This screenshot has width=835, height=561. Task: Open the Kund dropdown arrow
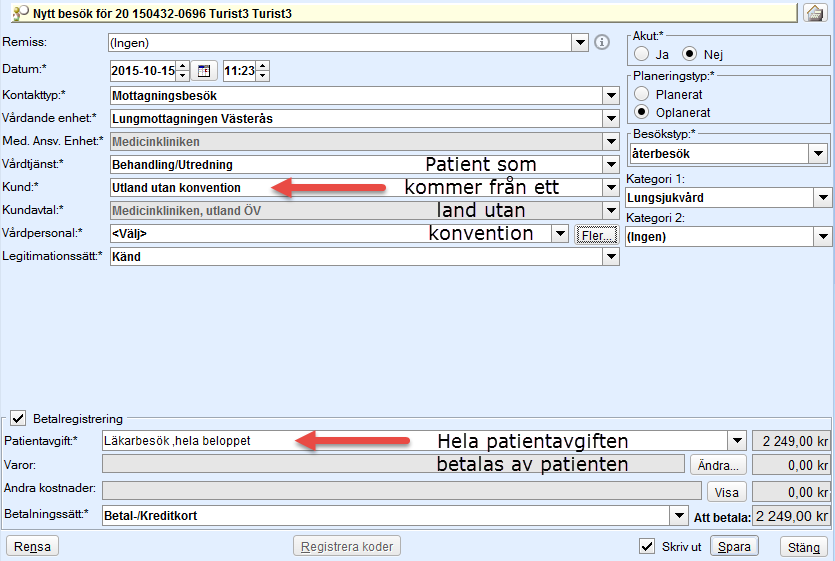(x=611, y=188)
